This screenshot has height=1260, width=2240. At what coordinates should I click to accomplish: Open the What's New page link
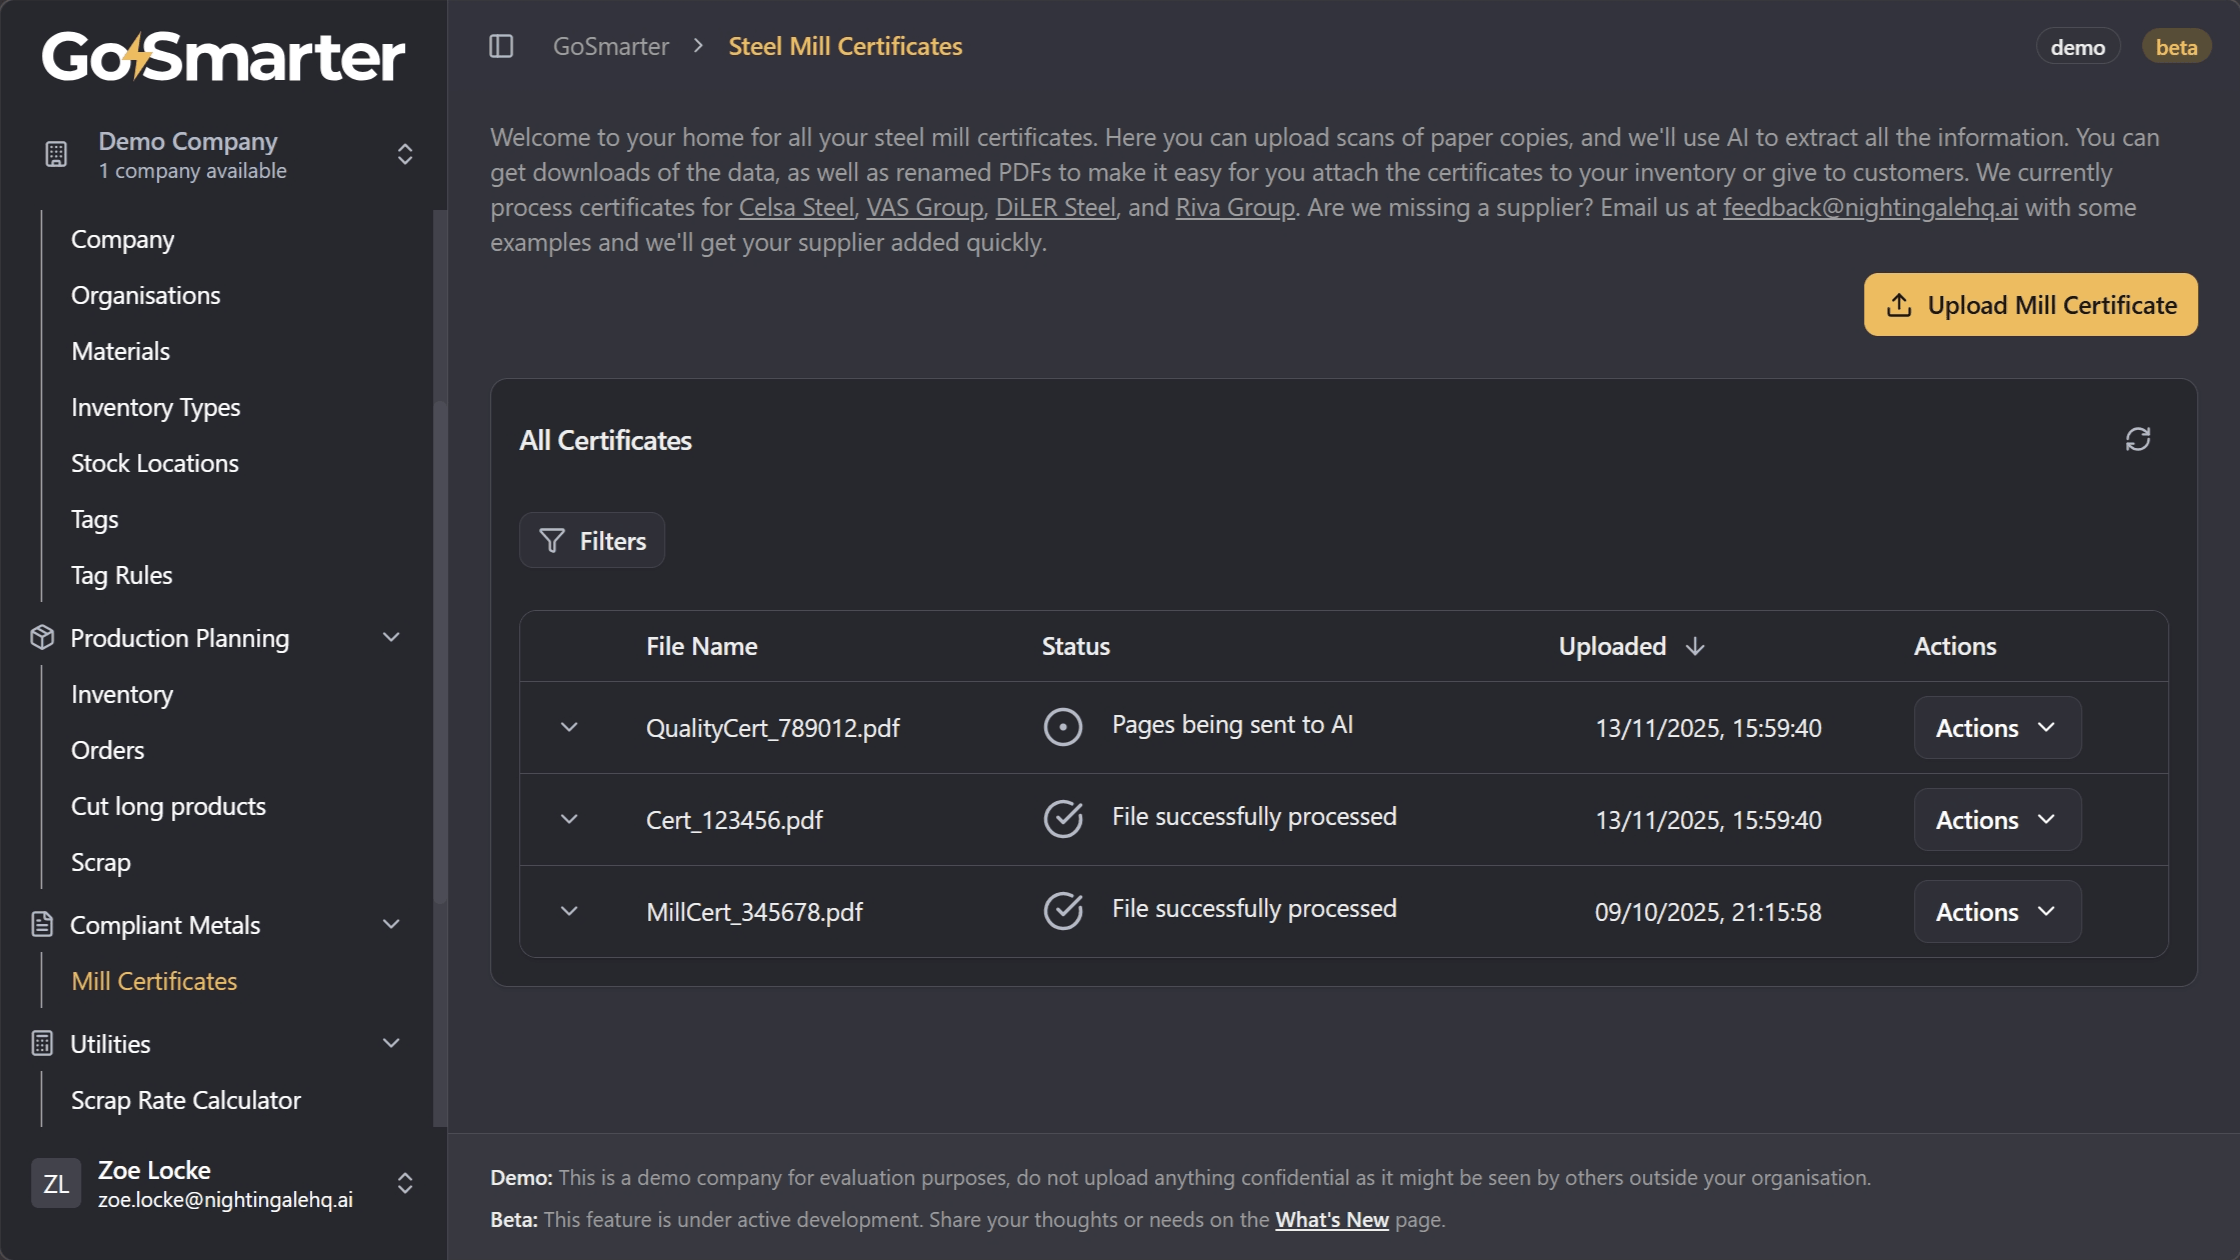pos(1332,1219)
